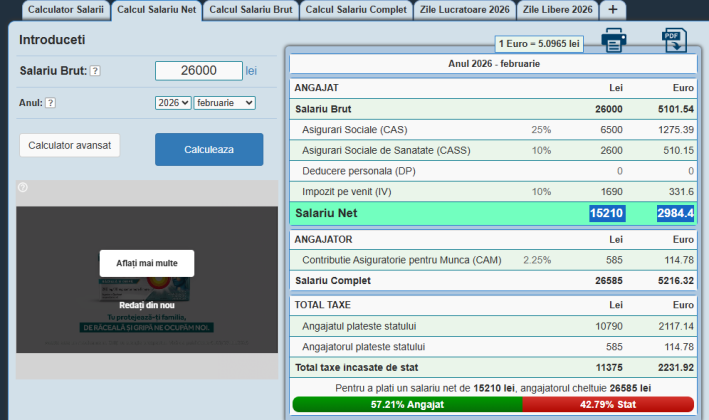Viewport: 709px width, 420px height.
Task: Click the ad info icon above the video
Action: click(23, 187)
